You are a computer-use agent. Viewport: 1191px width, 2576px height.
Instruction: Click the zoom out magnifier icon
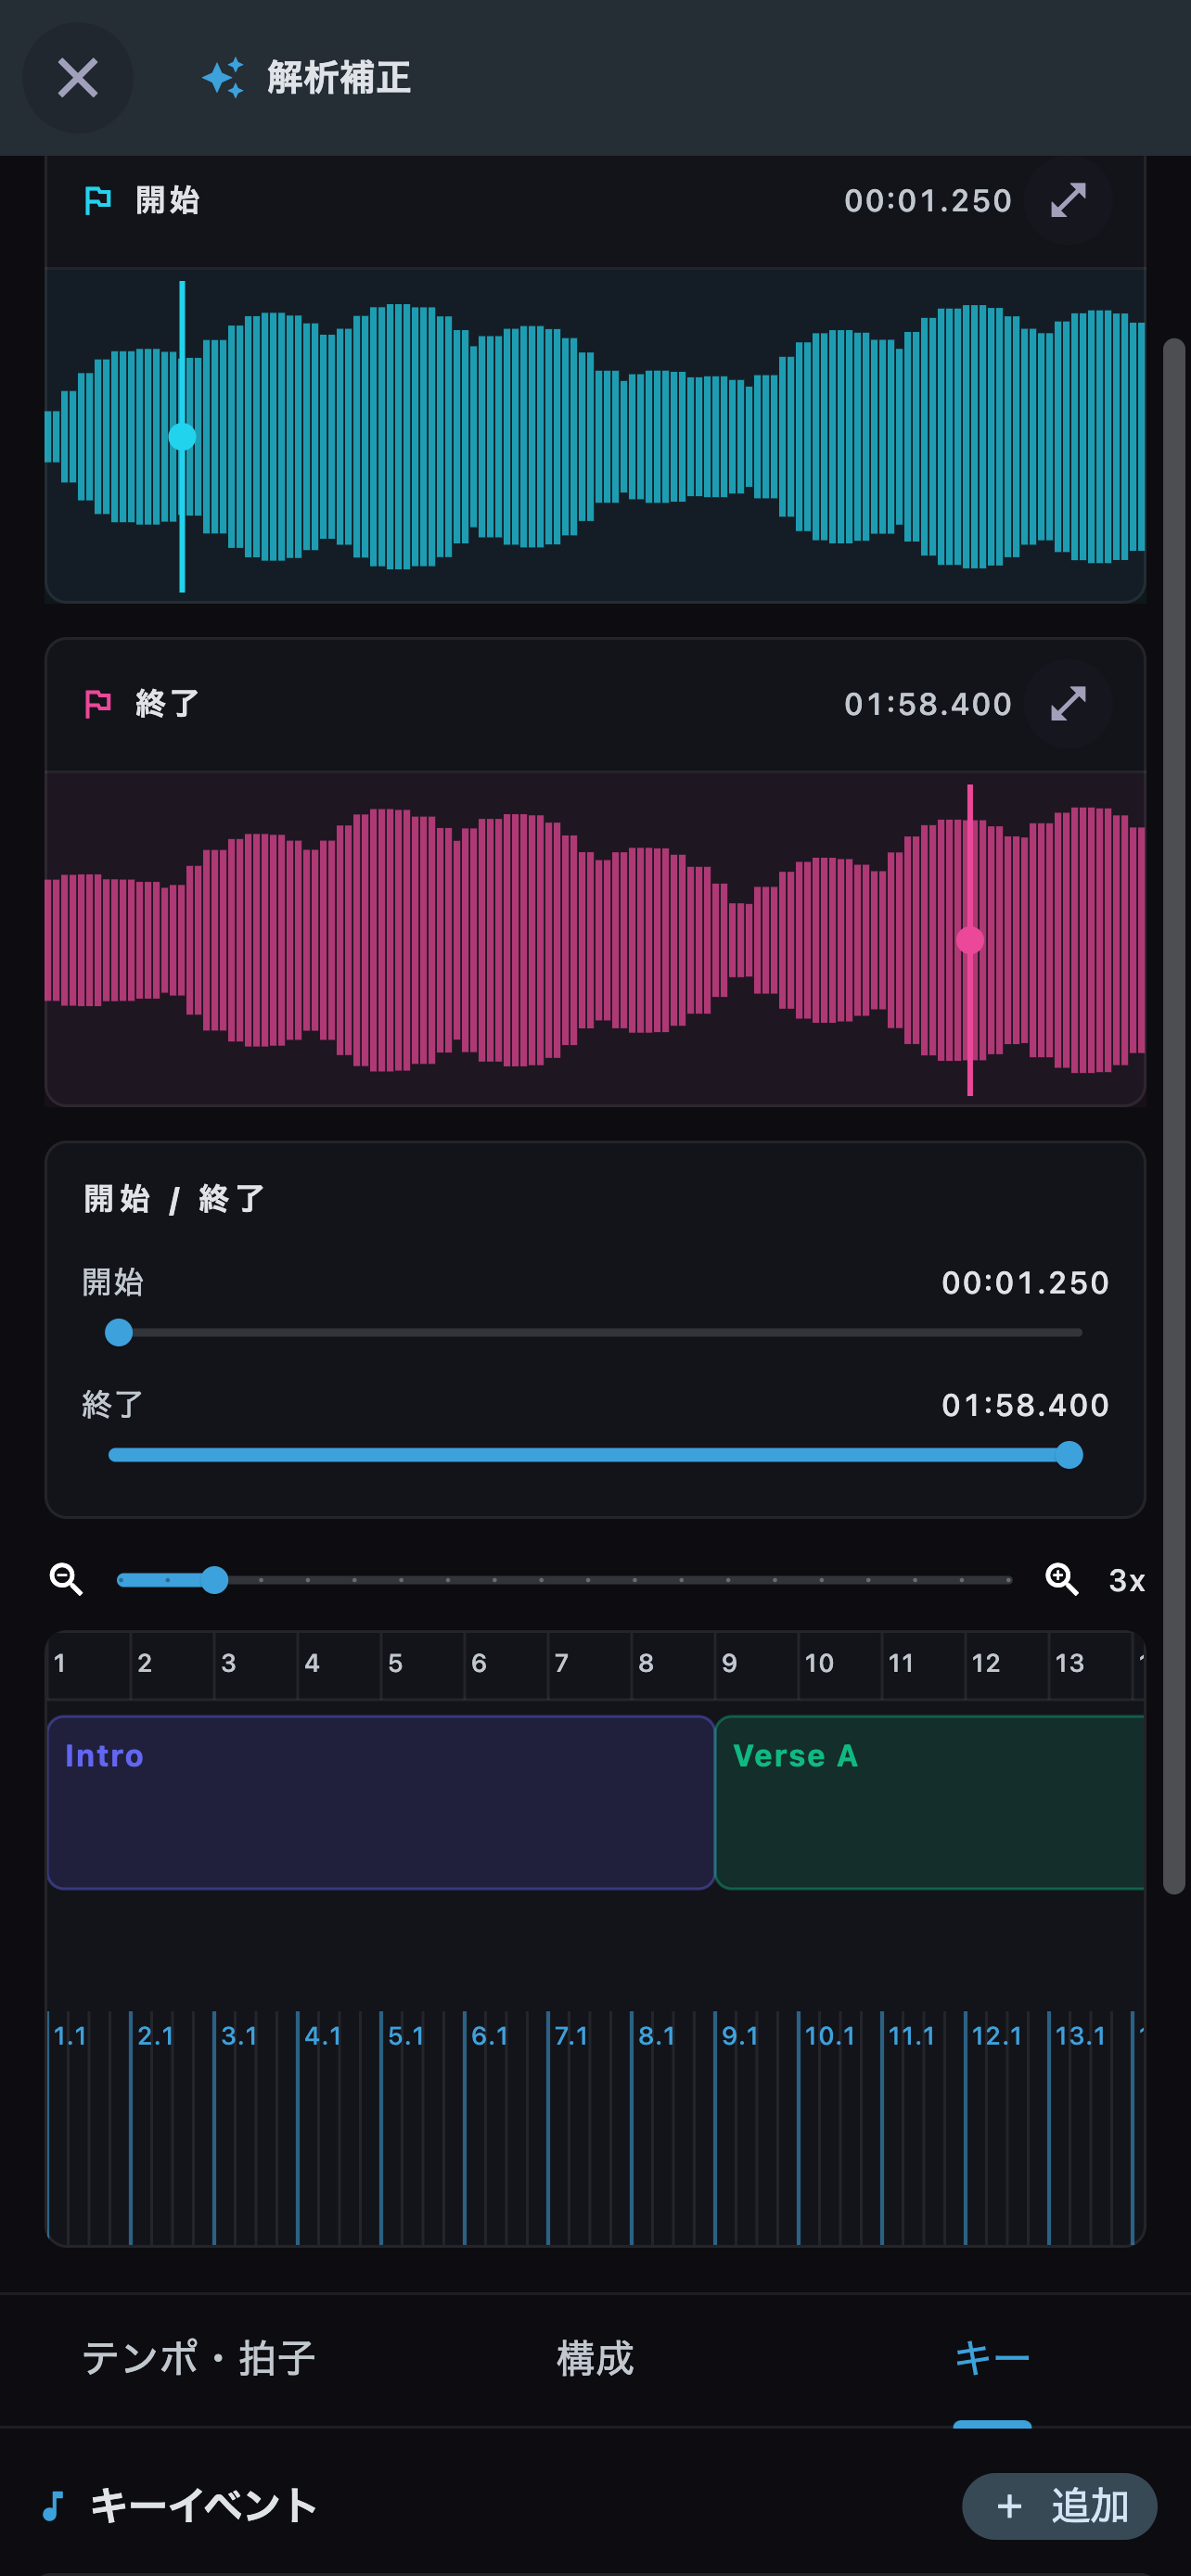(x=66, y=1580)
